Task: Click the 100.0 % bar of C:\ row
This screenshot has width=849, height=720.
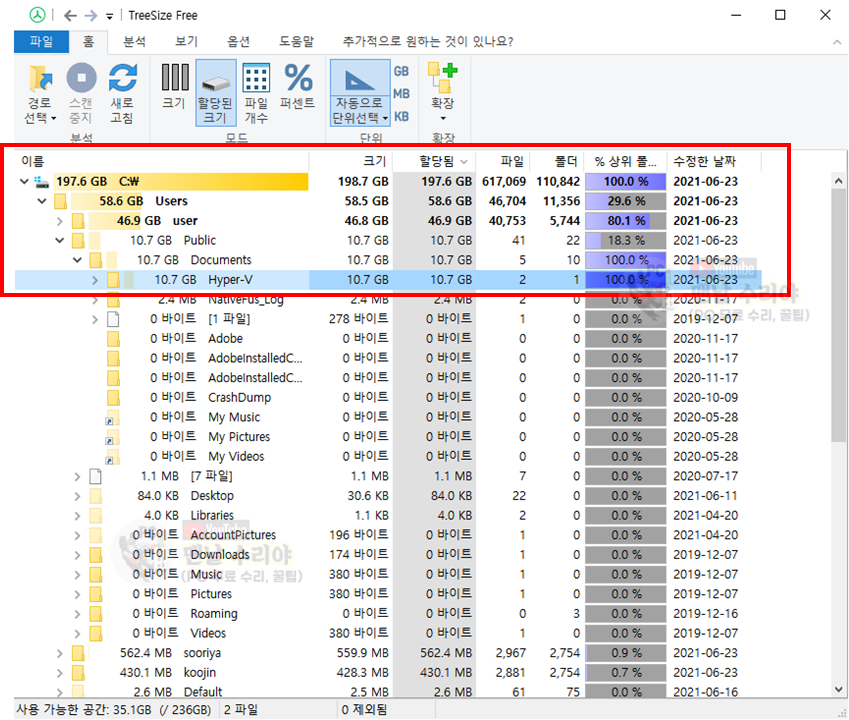Action: (x=625, y=181)
